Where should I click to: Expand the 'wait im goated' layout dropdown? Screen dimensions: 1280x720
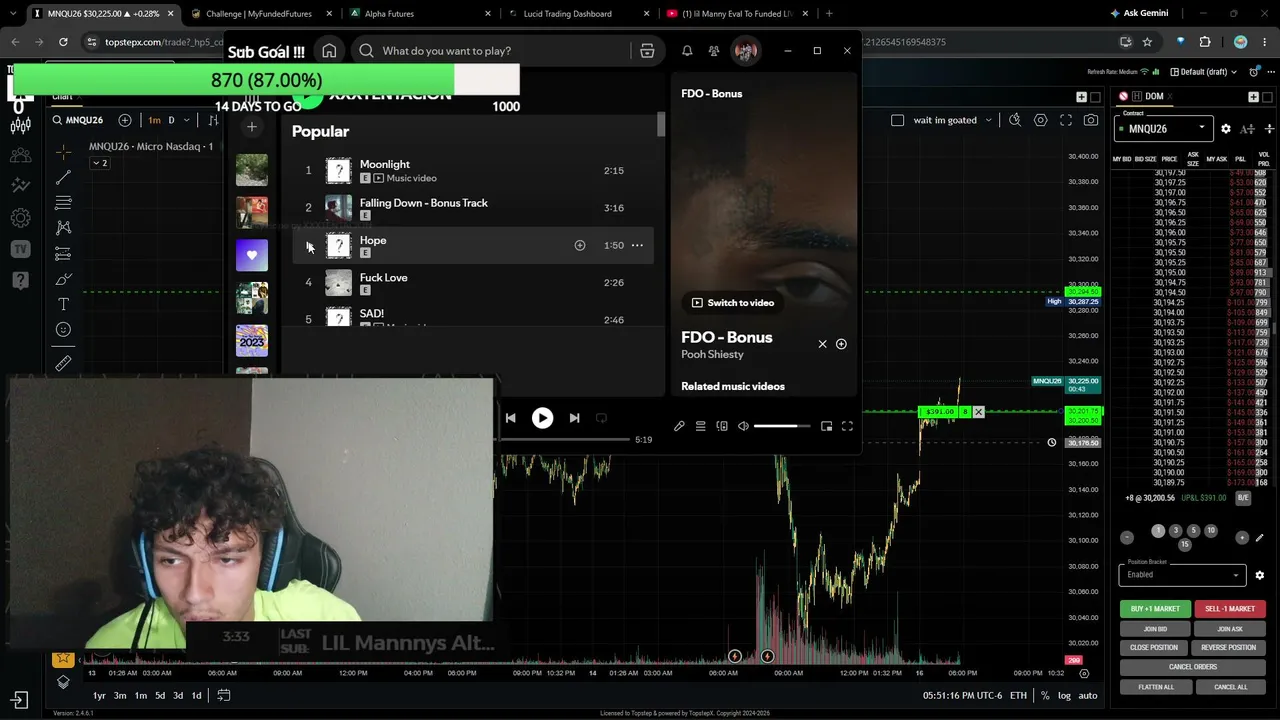(989, 120)
